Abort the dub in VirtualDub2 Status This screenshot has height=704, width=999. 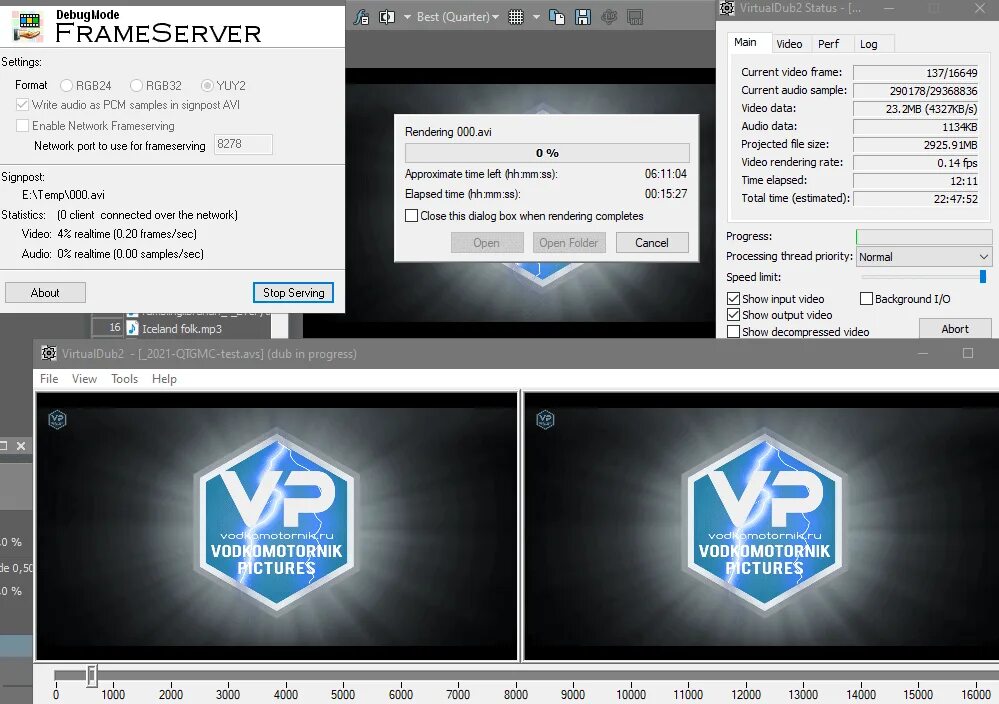(955, 329)
